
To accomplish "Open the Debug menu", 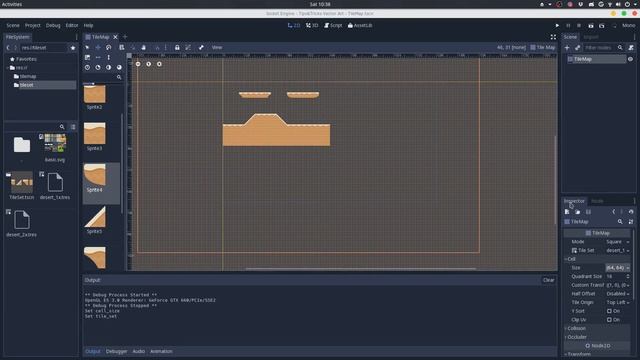I will [53, 25].
